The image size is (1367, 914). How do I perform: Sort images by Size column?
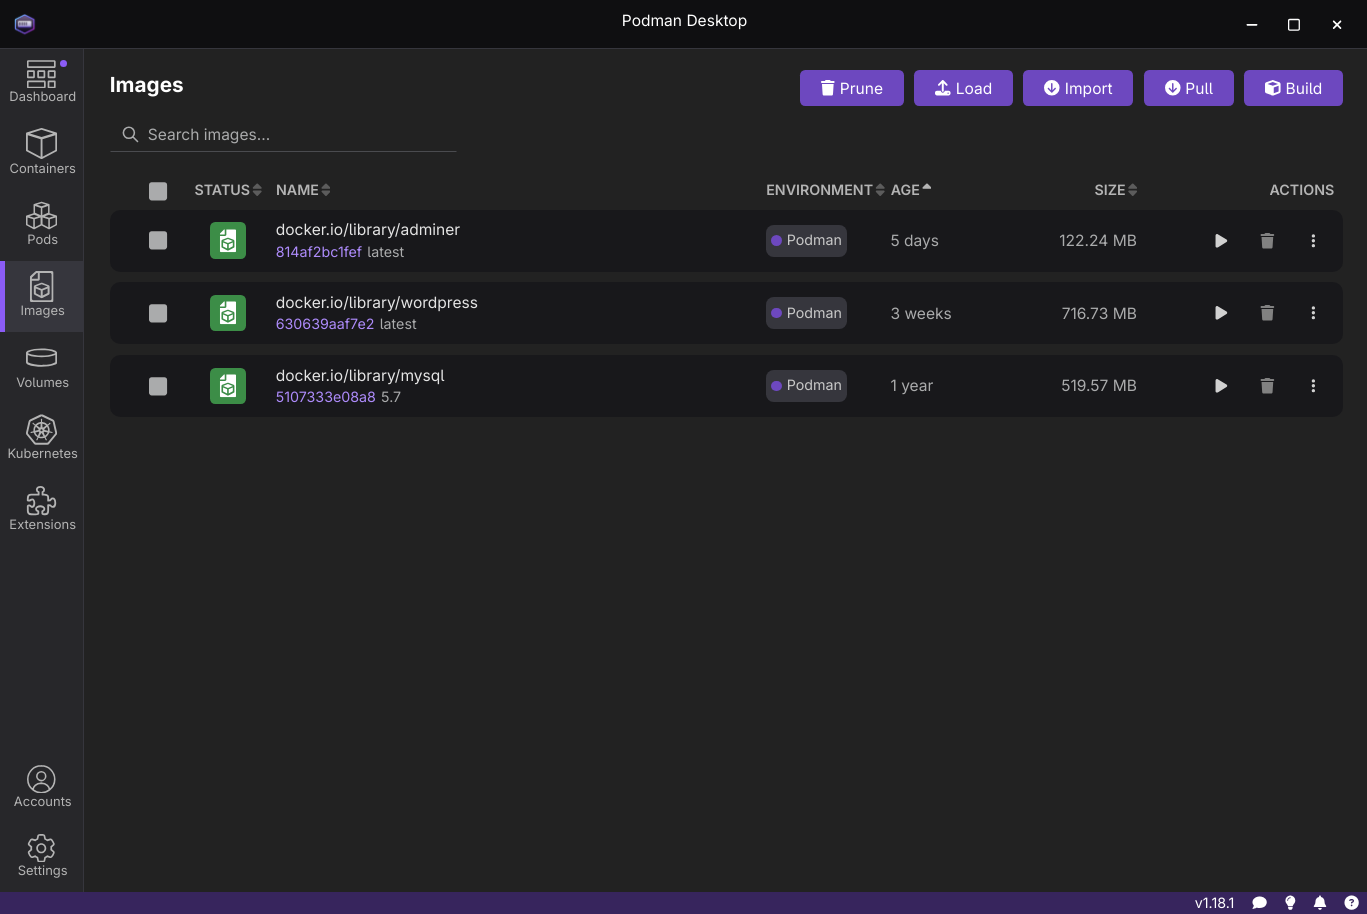tap(1116, 190)
